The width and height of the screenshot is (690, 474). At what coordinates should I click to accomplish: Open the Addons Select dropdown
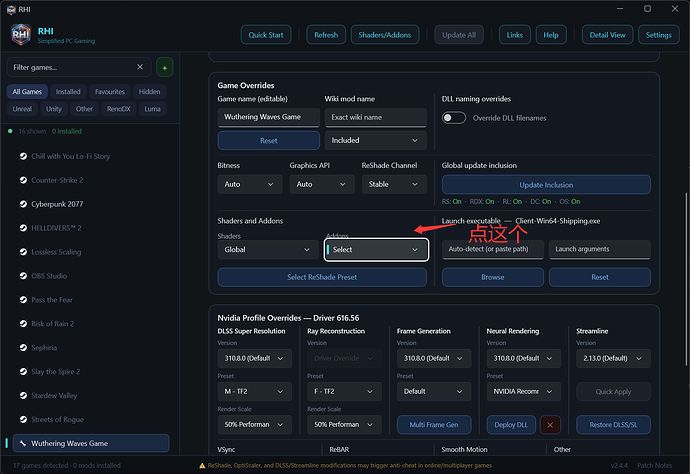[x=376, y=250]
